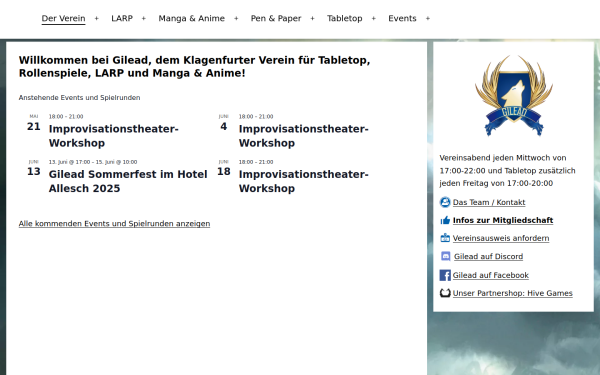Open the May 21 Improvisationstheater-Workshop event
600x375 pixels.
point(113,136)
